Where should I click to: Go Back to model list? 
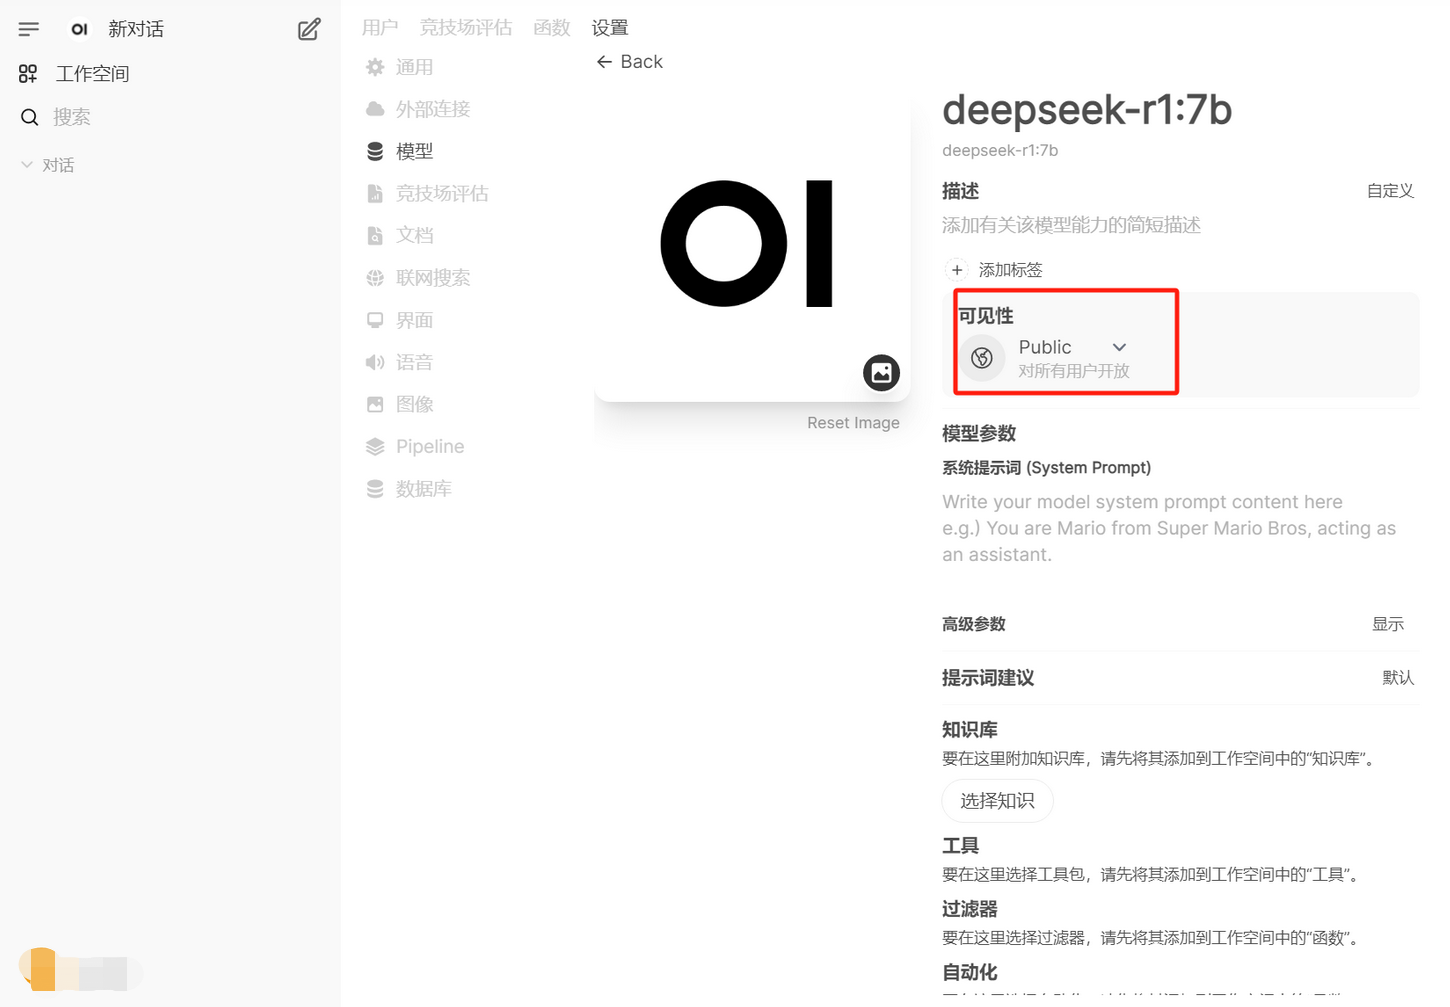point(630,62)
